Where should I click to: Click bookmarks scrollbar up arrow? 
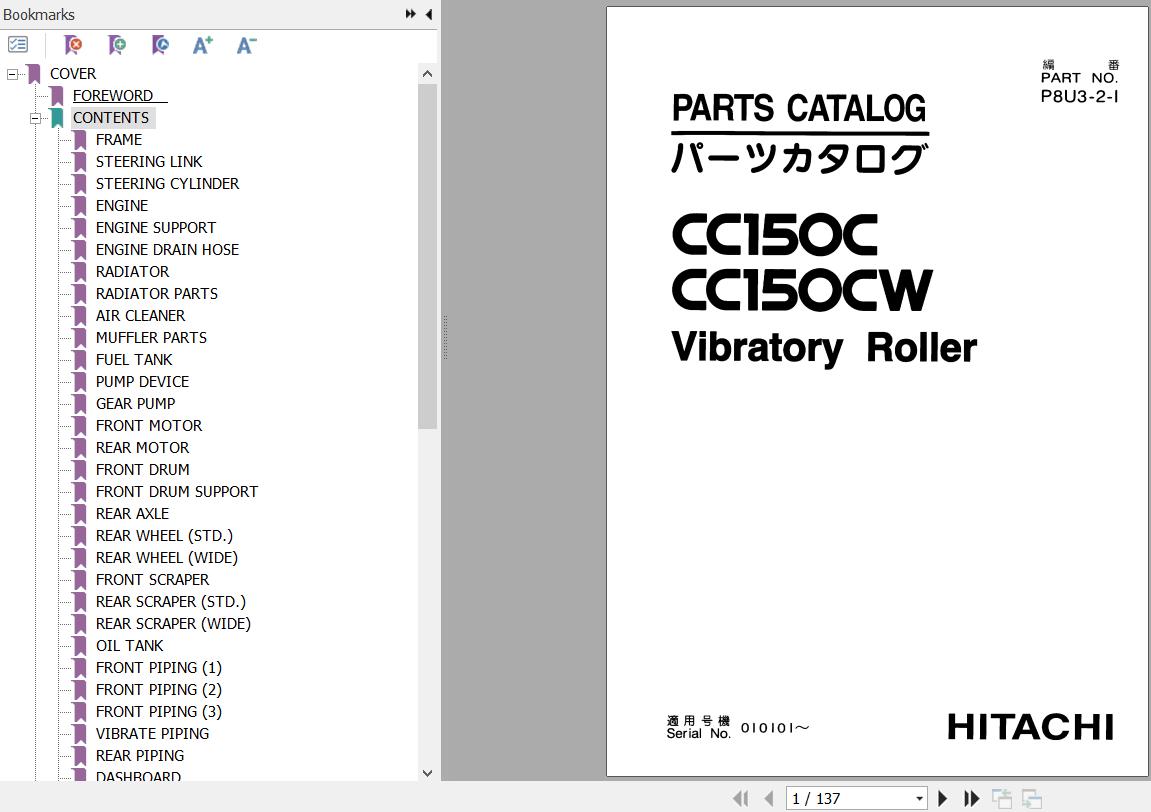coord(427,73)
